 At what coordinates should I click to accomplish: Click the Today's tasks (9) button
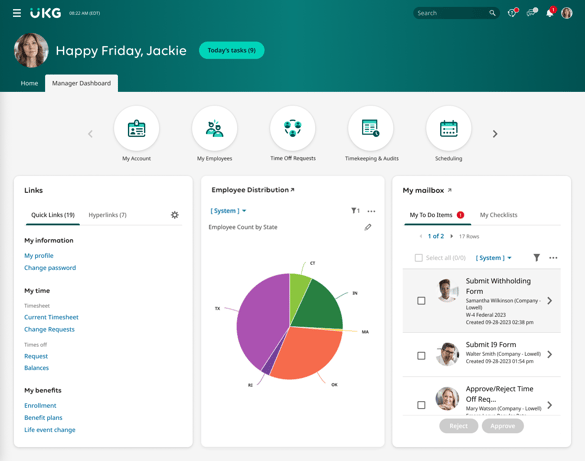click(232, 50)
